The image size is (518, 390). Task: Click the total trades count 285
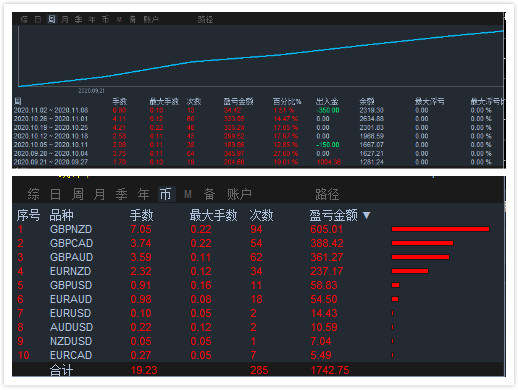point(259,370)
